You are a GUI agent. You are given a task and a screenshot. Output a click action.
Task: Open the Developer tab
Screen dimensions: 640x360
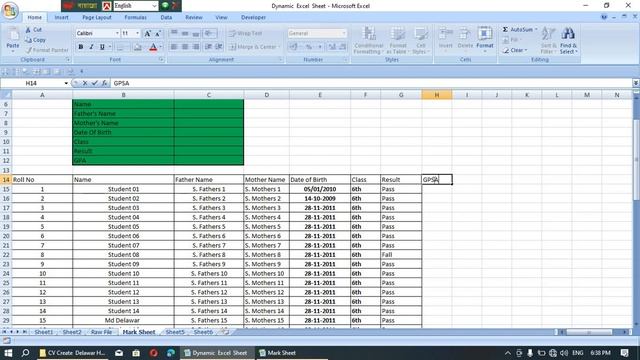tap(253, 18)
